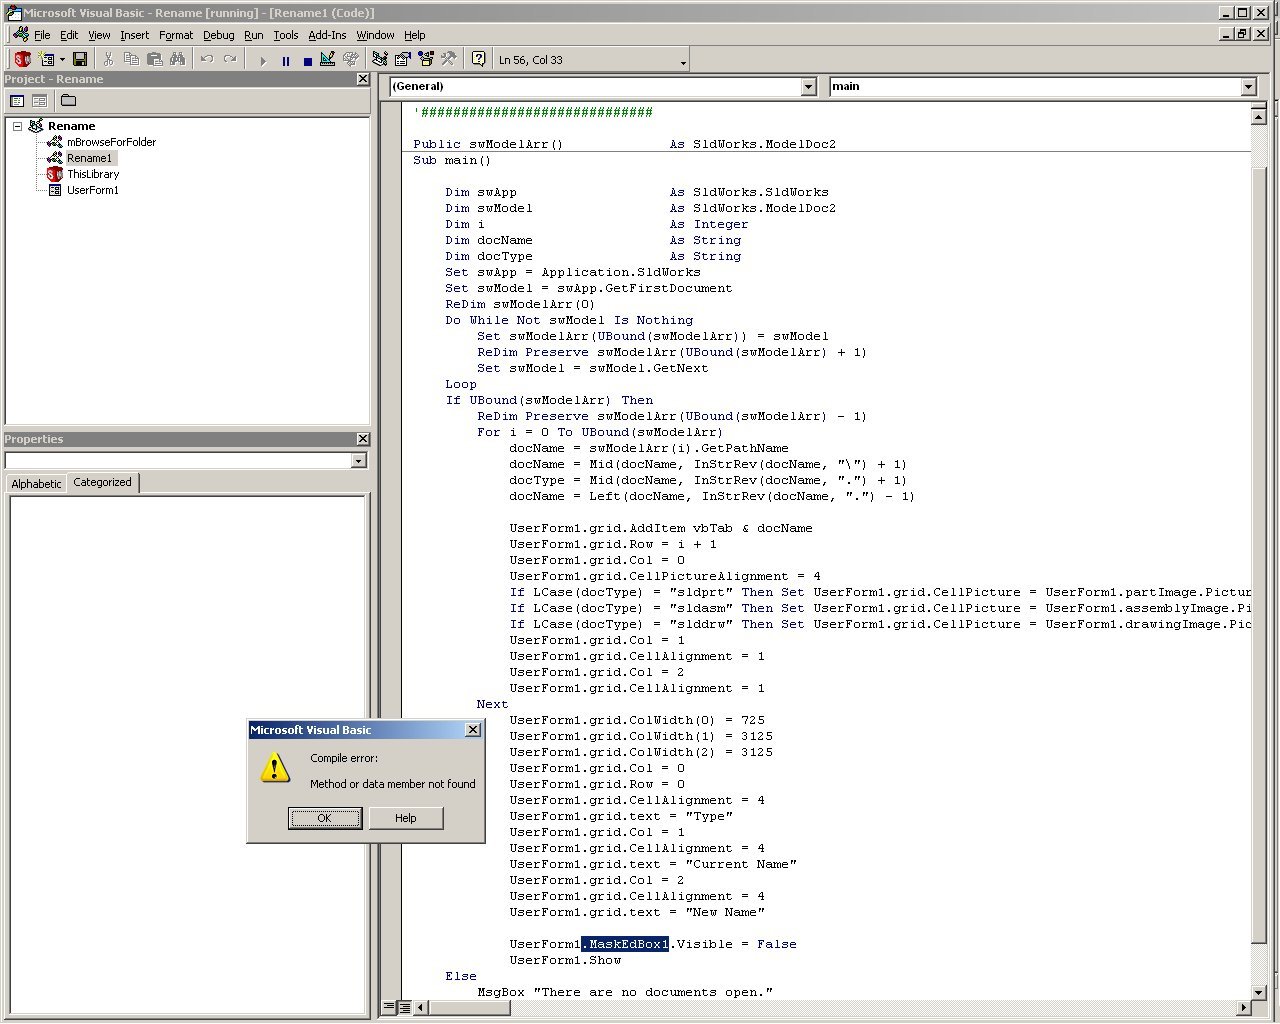
Task: Open the Run menu
Action: (254, 35)
